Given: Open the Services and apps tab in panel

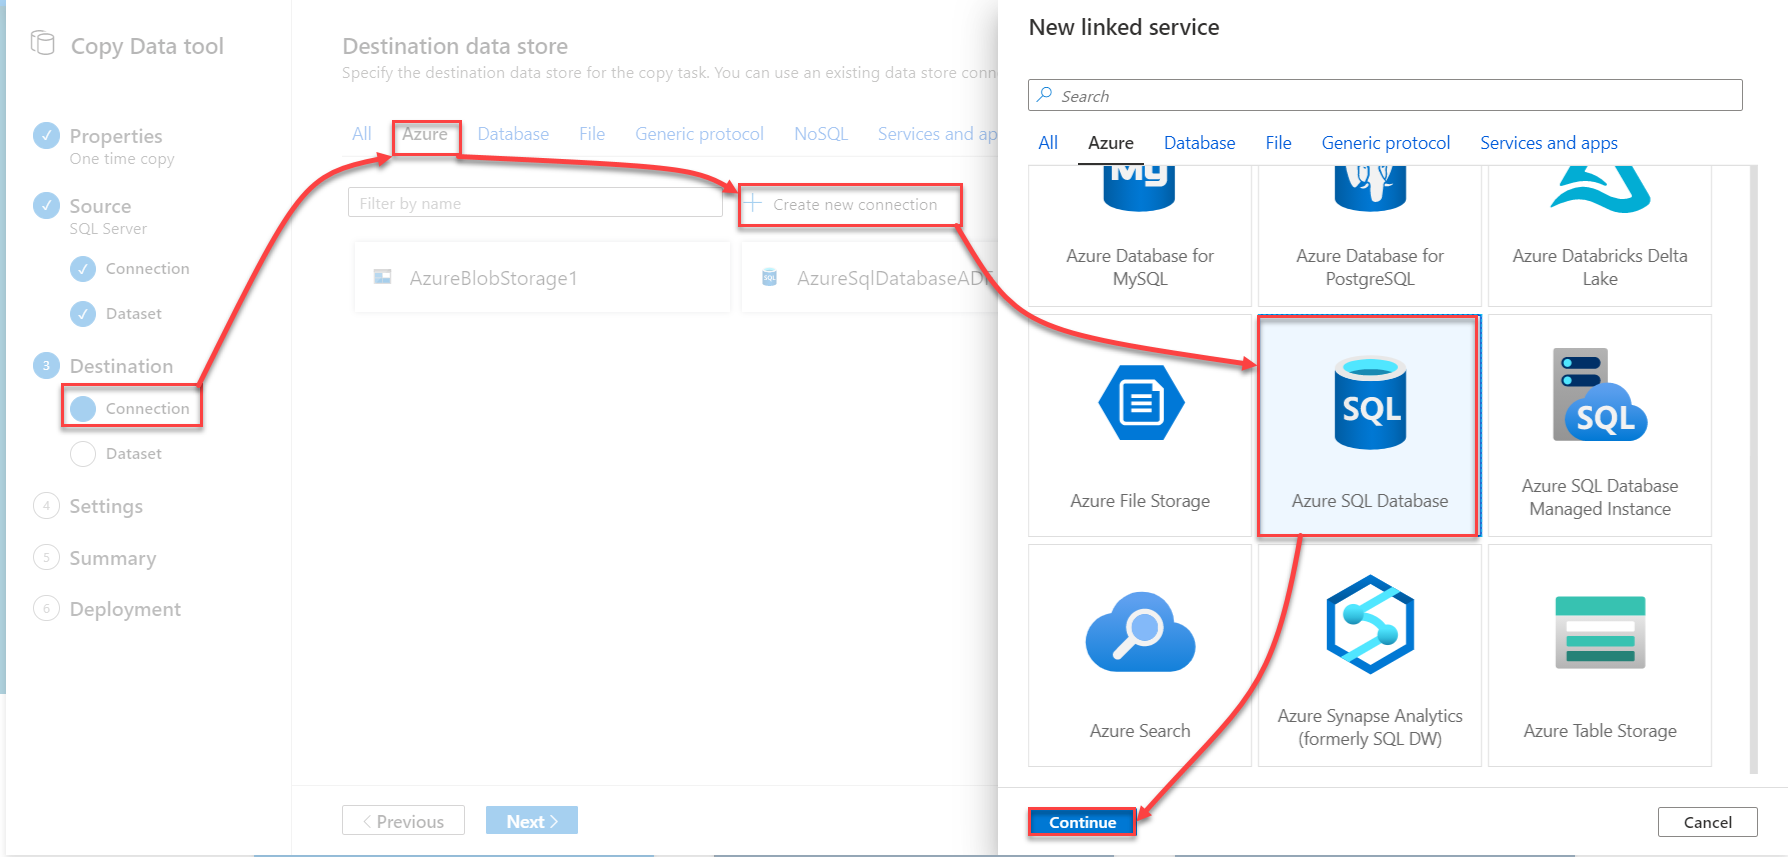Looking at the screenshot, I should (x=1548, y=143).
